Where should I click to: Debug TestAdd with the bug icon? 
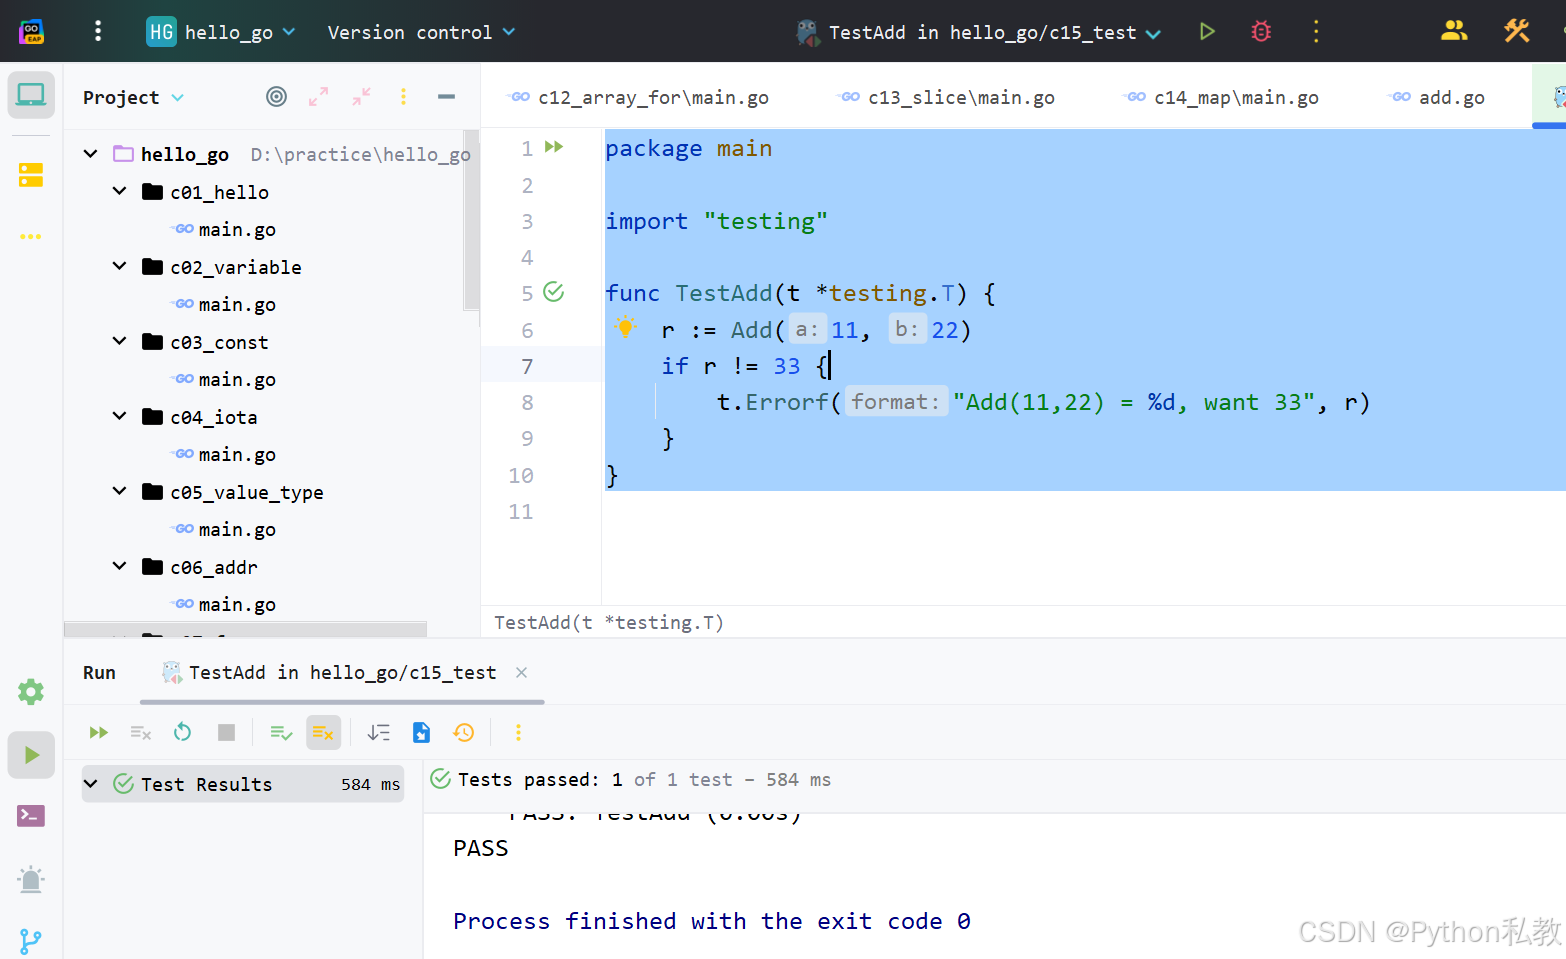pos(1261,31)
